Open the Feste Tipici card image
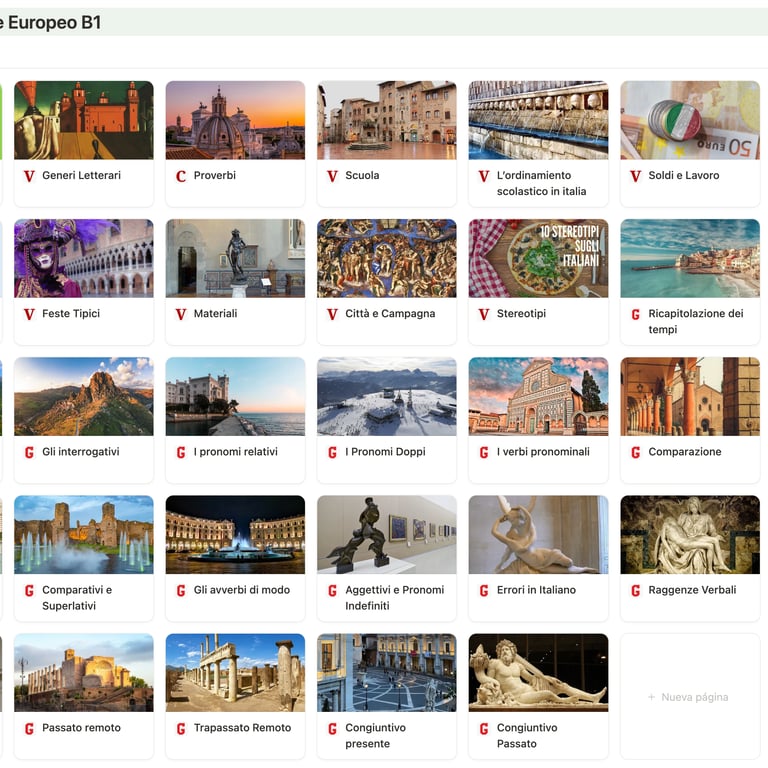Image resolution: width=768 pixels, height=768 pixels. [84, 258]
